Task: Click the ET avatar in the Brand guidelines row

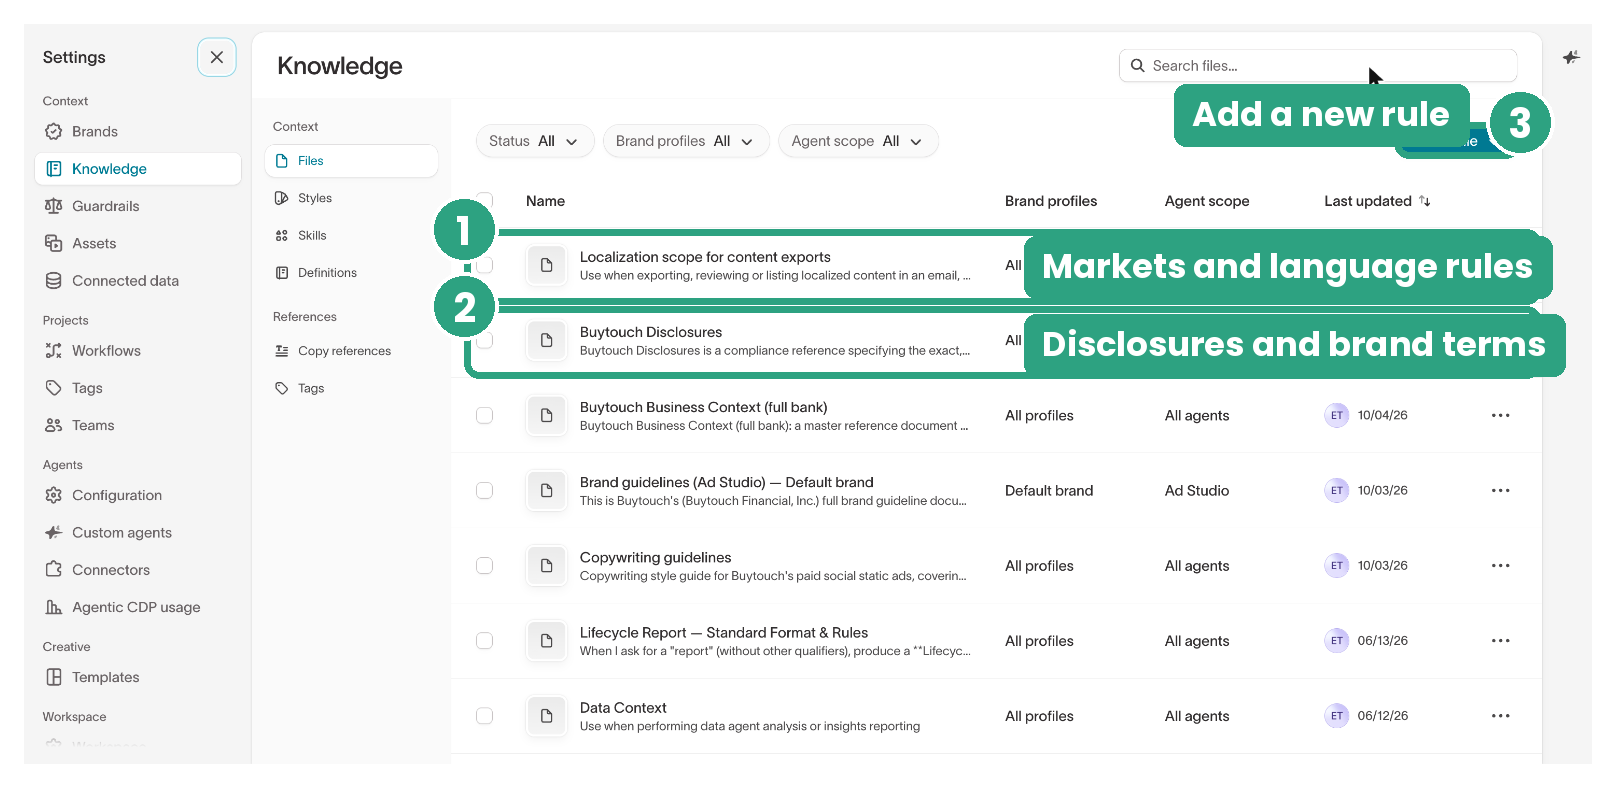Action: coord(1336,490)
